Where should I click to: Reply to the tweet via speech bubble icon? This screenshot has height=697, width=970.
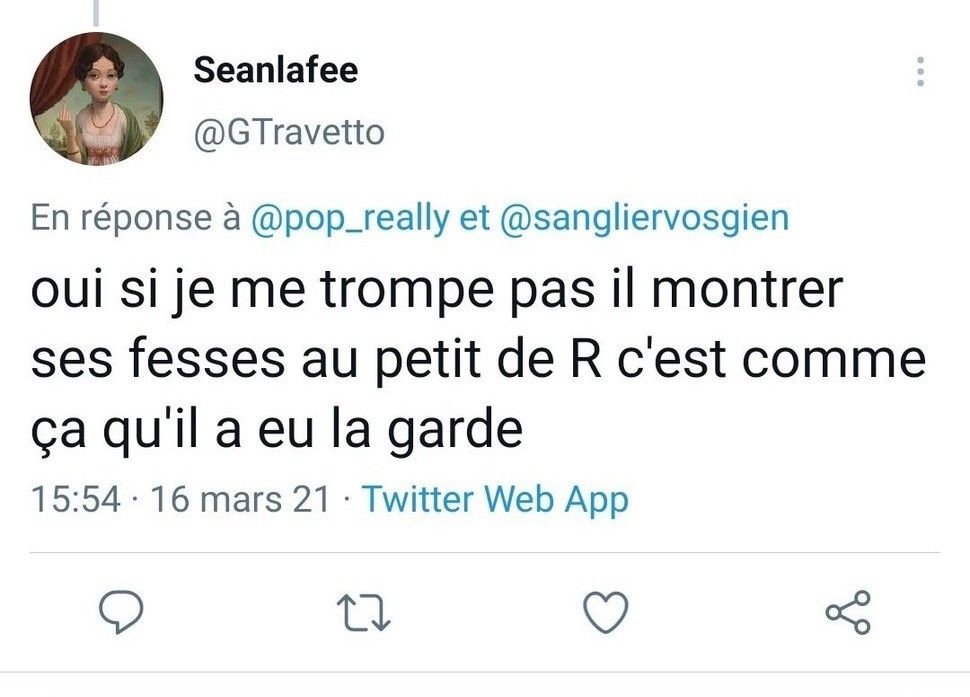pyautogui.click(x=124, y=612)
